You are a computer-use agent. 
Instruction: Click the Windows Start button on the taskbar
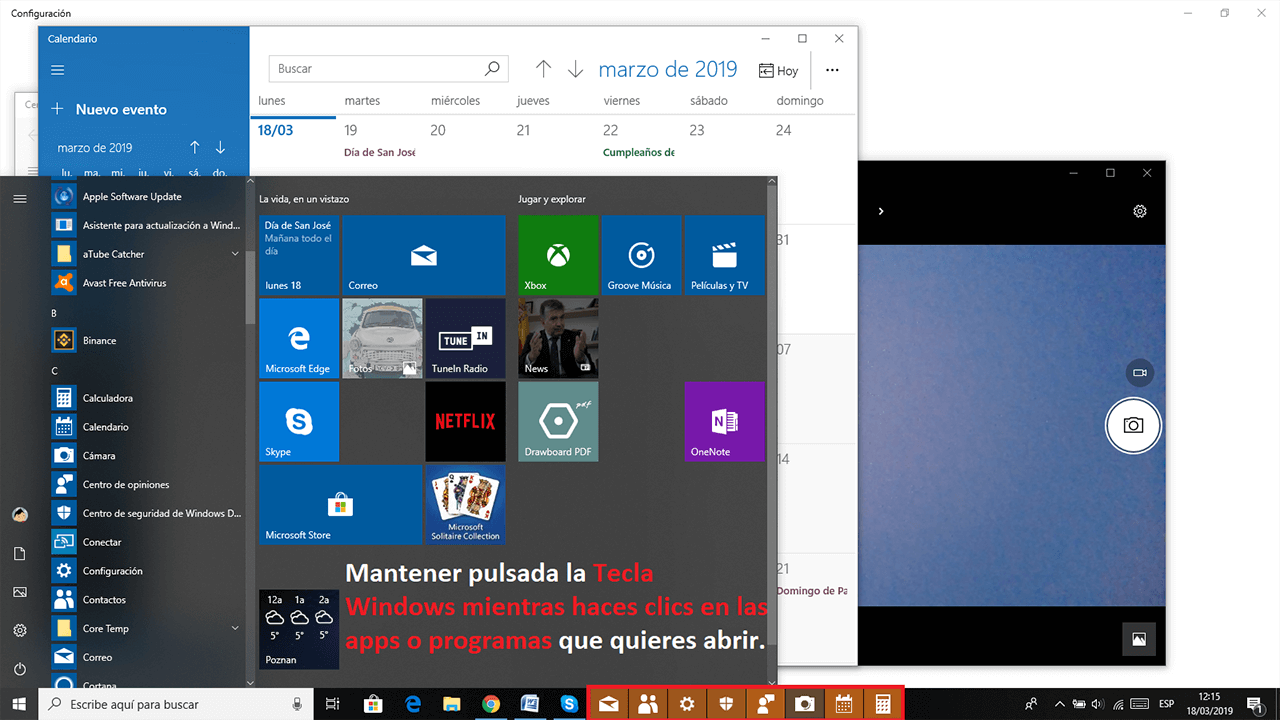(x=19, y=704)
